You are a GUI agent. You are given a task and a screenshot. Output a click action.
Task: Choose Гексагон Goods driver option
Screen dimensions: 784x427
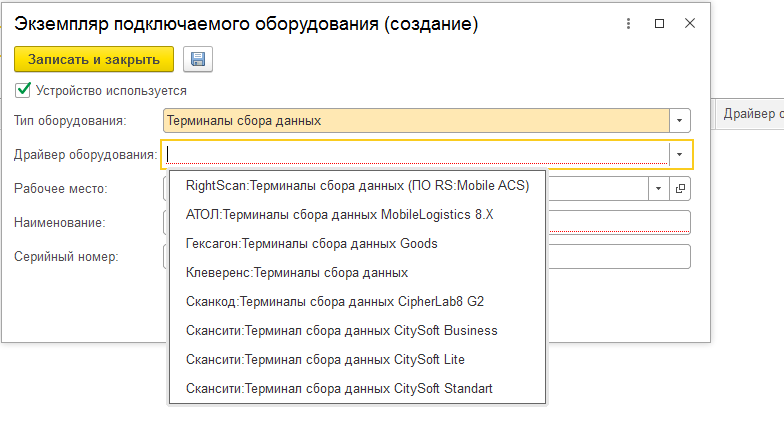click(x=358, y=244)
